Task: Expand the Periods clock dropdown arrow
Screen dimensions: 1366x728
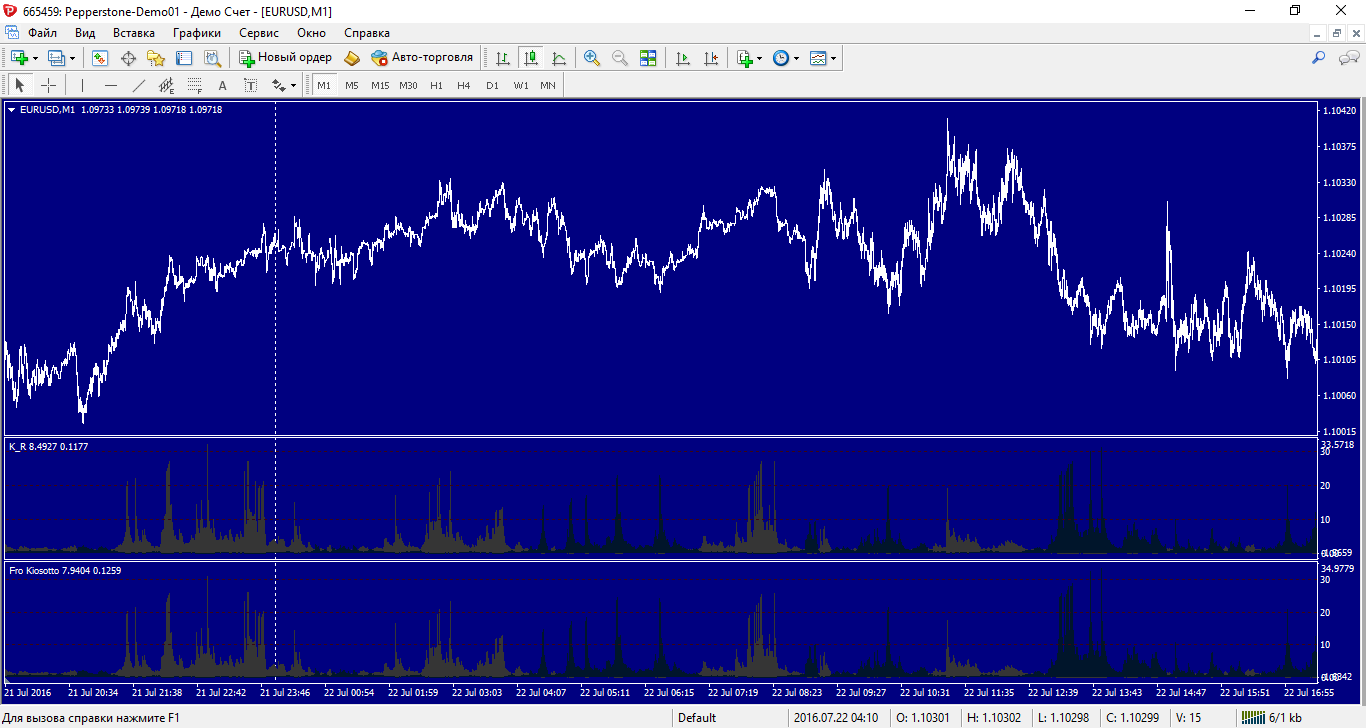Action: 797,58
